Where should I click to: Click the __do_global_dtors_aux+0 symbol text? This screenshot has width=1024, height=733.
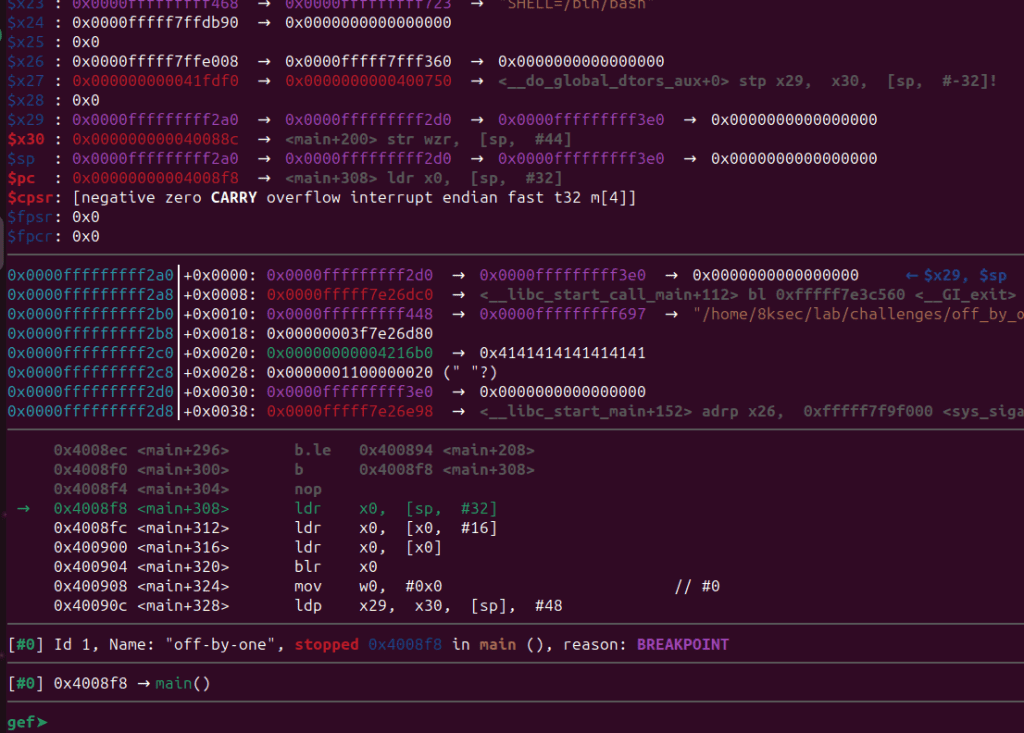[x=613, y=81]
